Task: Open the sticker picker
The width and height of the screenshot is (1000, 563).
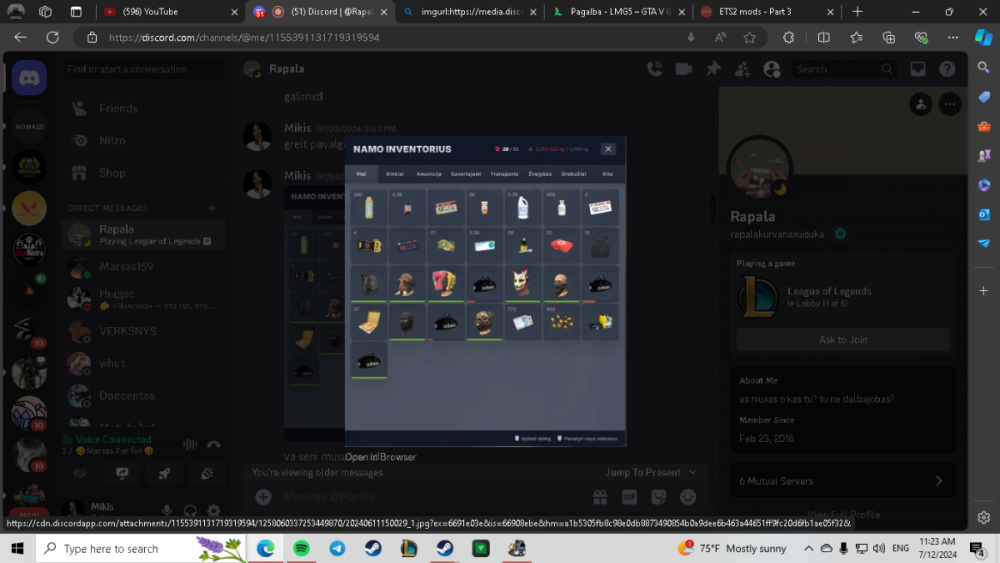Action: click(x=659, y=497)
